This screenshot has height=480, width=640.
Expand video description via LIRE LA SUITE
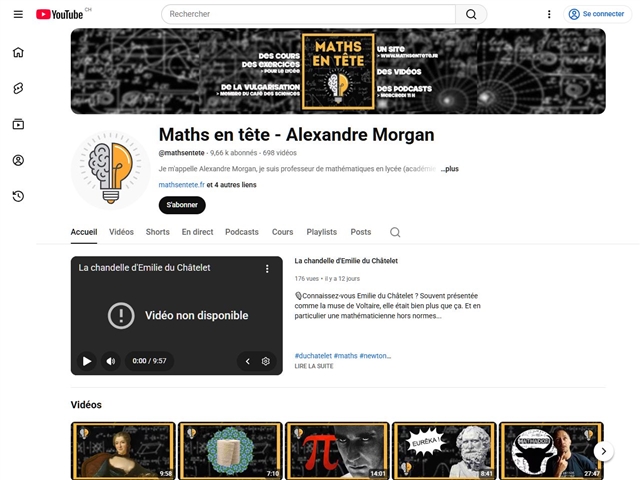[314, 366]
